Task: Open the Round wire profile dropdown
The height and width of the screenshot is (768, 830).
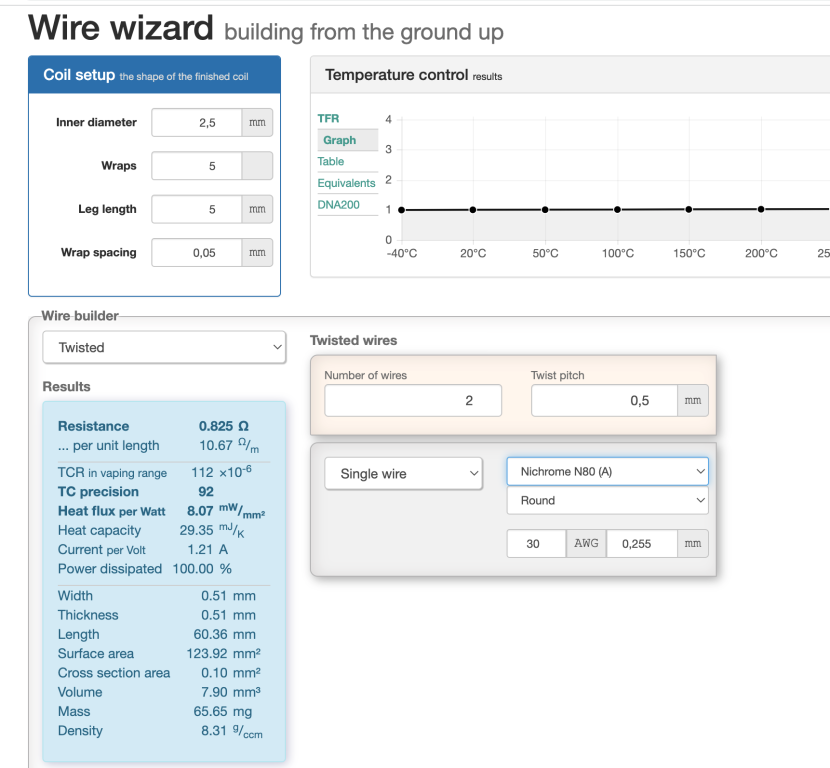Action: pyautogui.click(x=607, y=501)
